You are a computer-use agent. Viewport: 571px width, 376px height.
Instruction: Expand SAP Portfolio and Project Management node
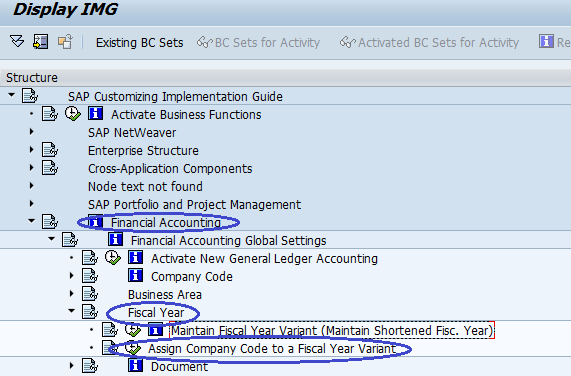click(x=32, y=203)
